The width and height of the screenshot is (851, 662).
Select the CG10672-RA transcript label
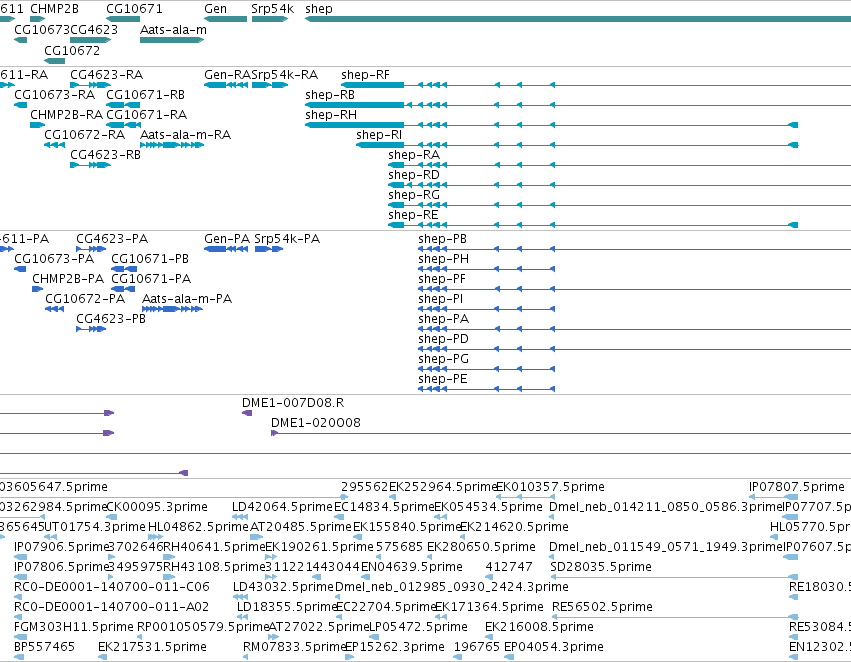coord(84,135)
